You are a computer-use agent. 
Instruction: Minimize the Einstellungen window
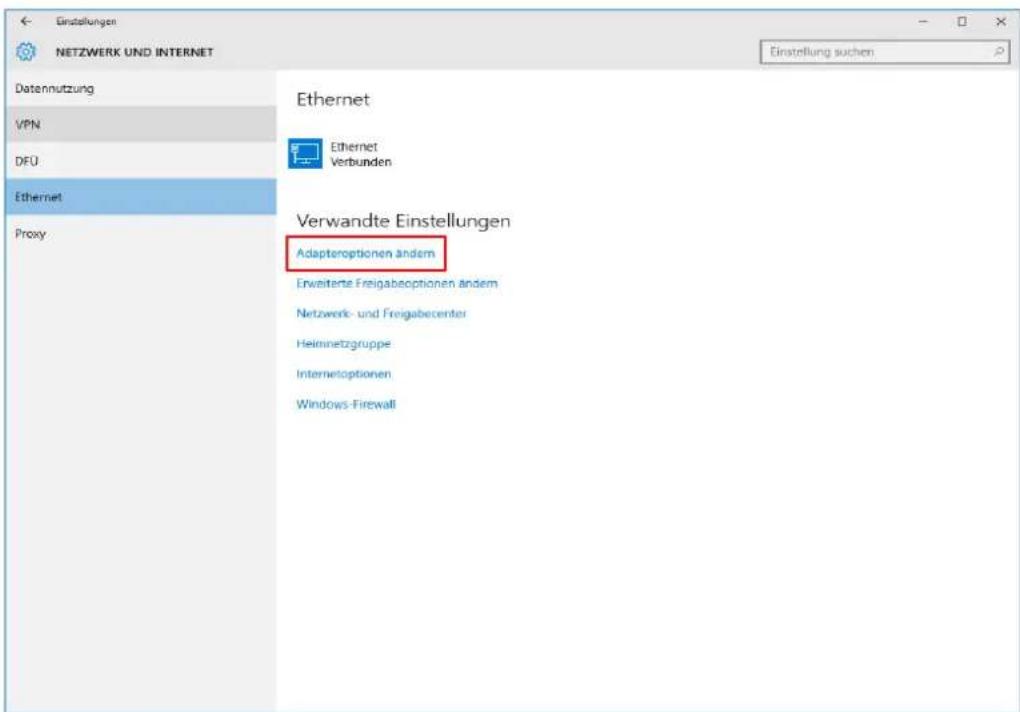[x=922, y=21]
